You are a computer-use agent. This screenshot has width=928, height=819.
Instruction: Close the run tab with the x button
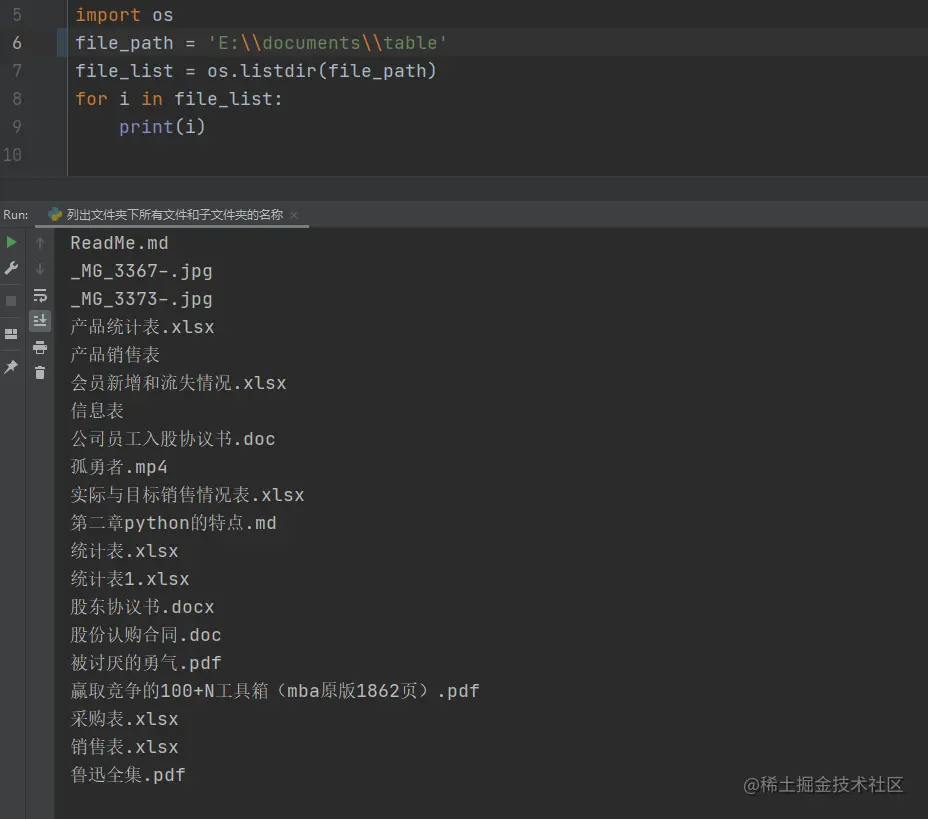(294, 214)
